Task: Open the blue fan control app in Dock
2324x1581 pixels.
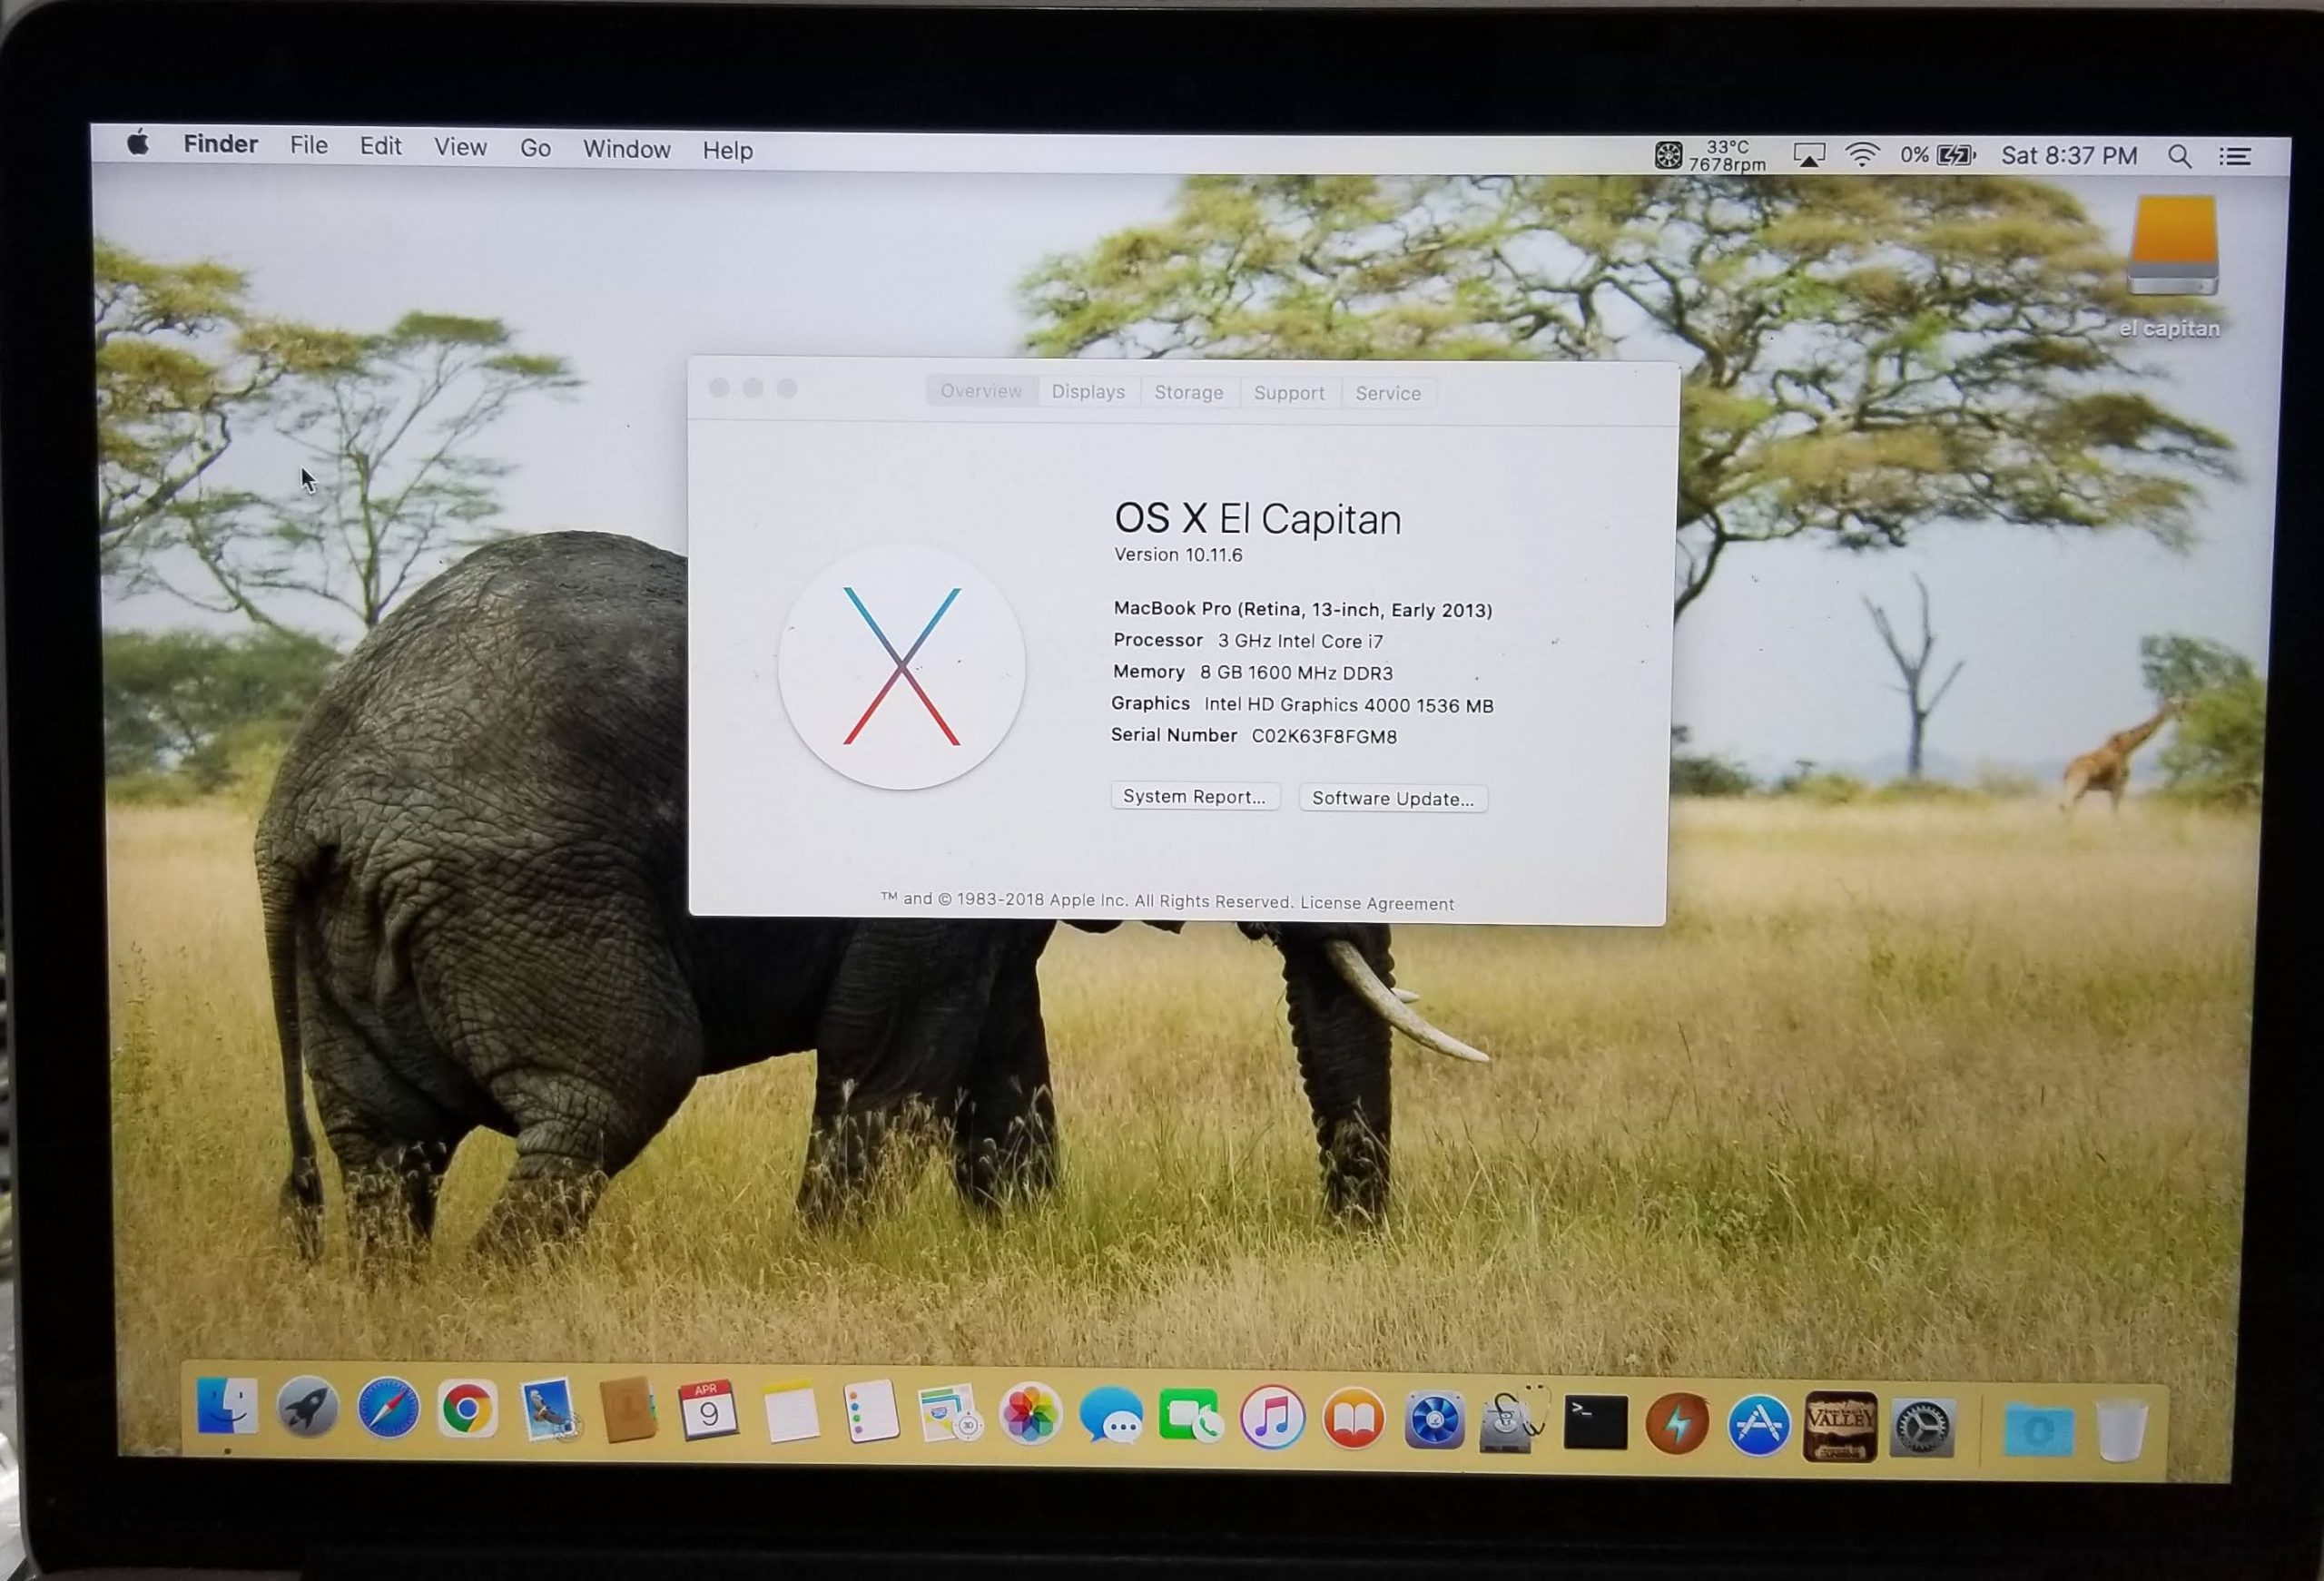Action: 1434,1420
